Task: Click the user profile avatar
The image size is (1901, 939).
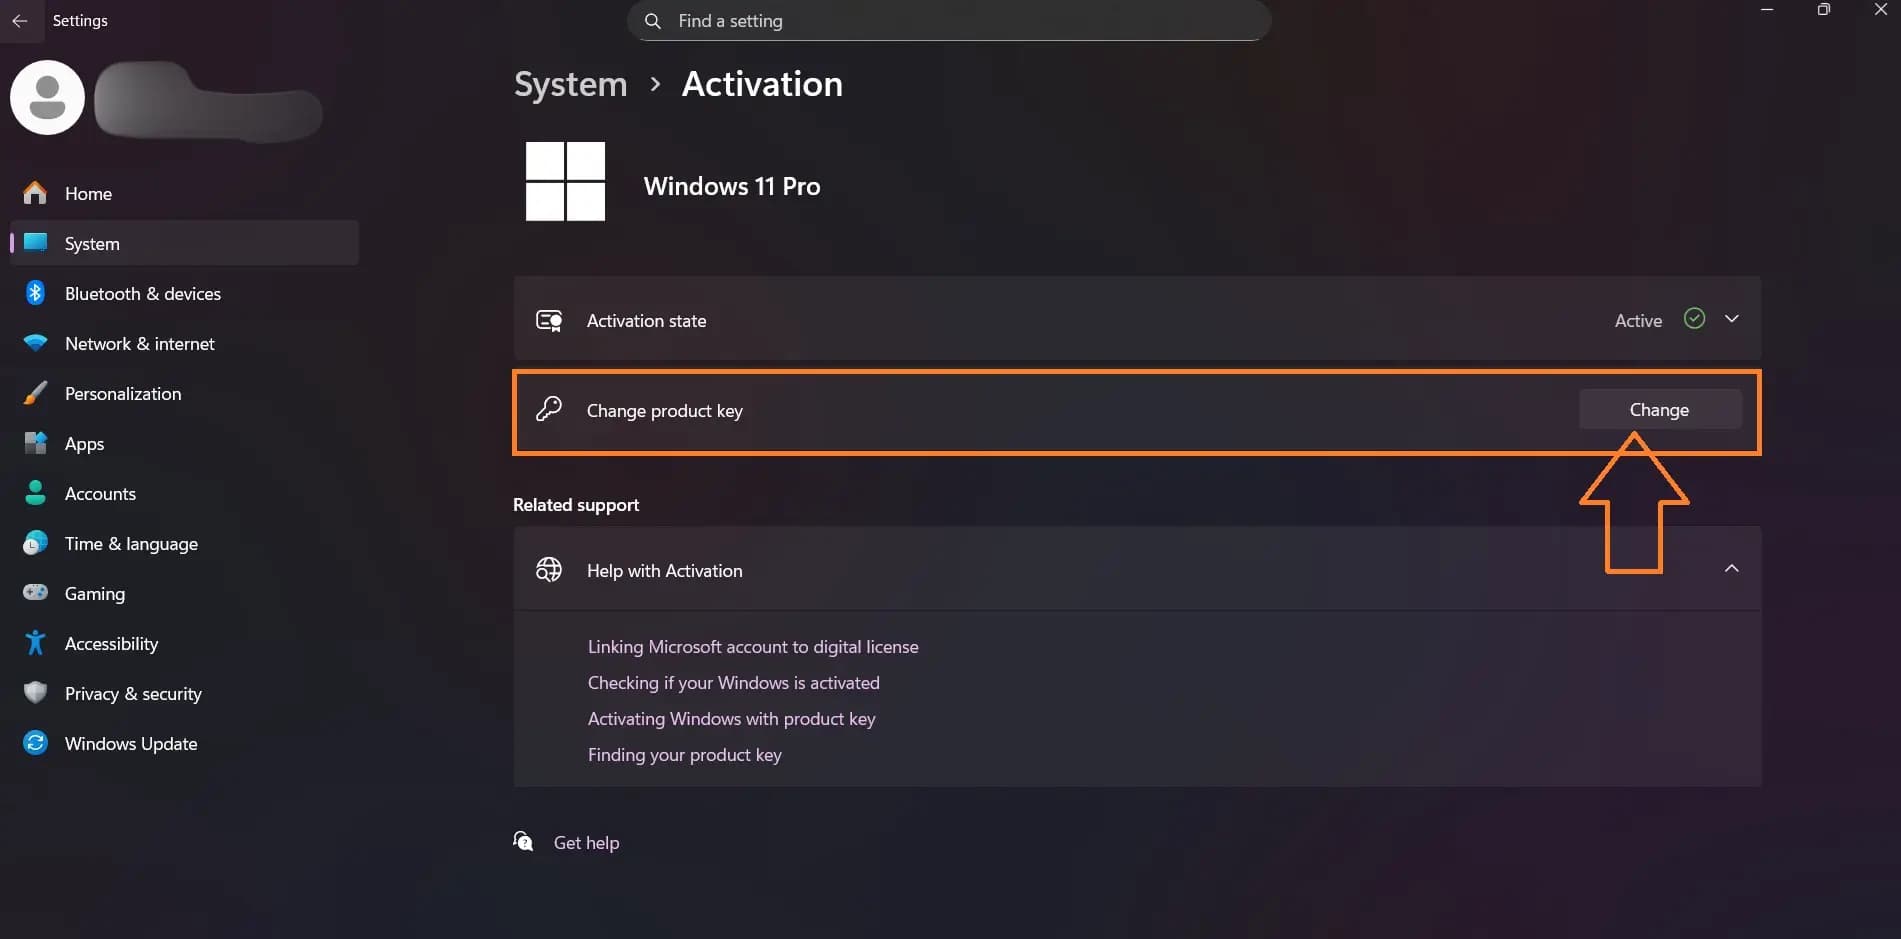Action: (47, 97)
